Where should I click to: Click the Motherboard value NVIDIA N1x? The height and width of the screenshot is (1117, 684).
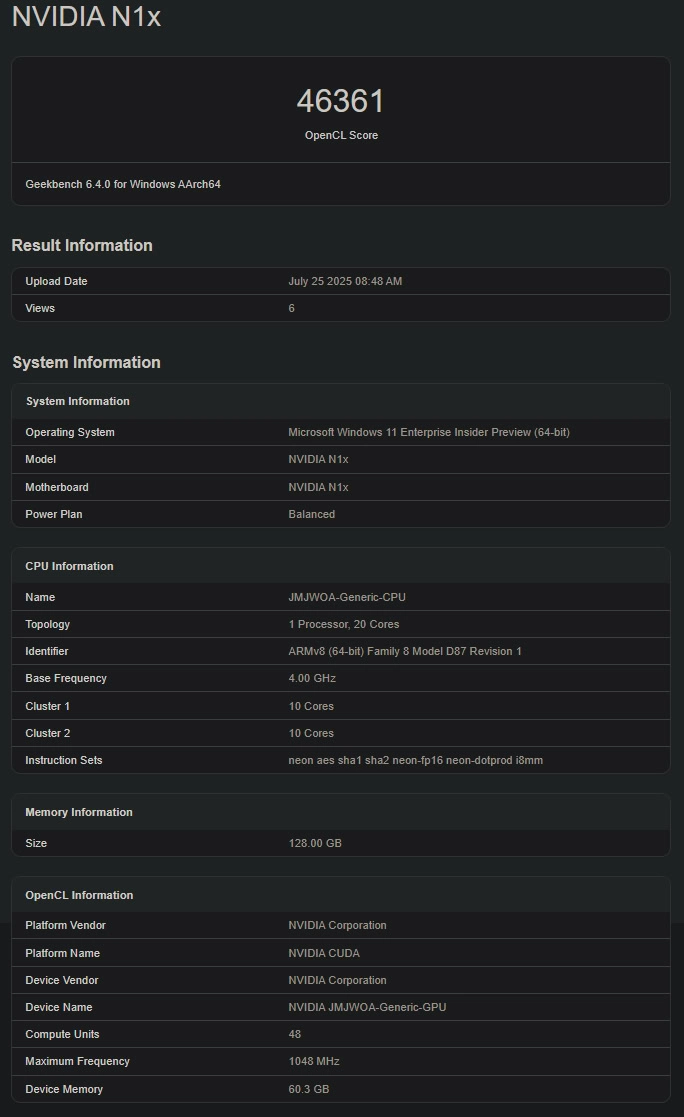pos(318,487)
